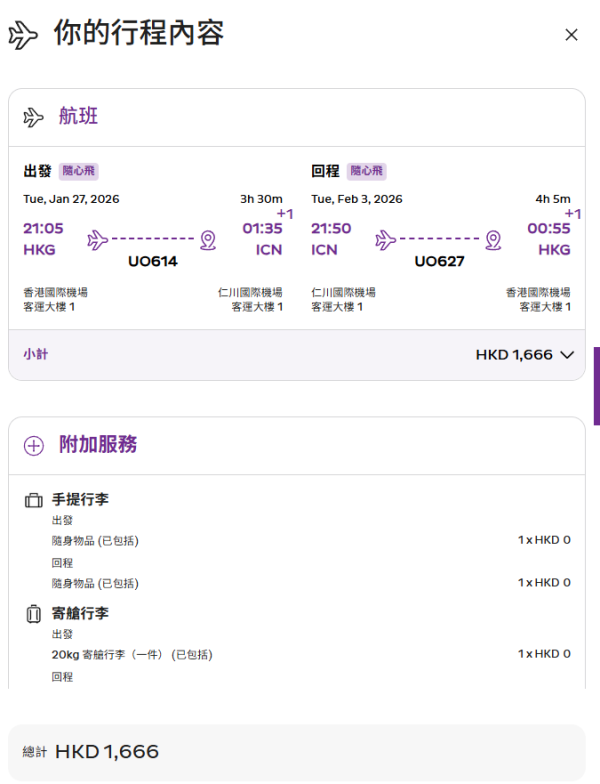This screenshot has height=784, width=600.
Task: Click return departure time 21:50
Action: point(331,228)
